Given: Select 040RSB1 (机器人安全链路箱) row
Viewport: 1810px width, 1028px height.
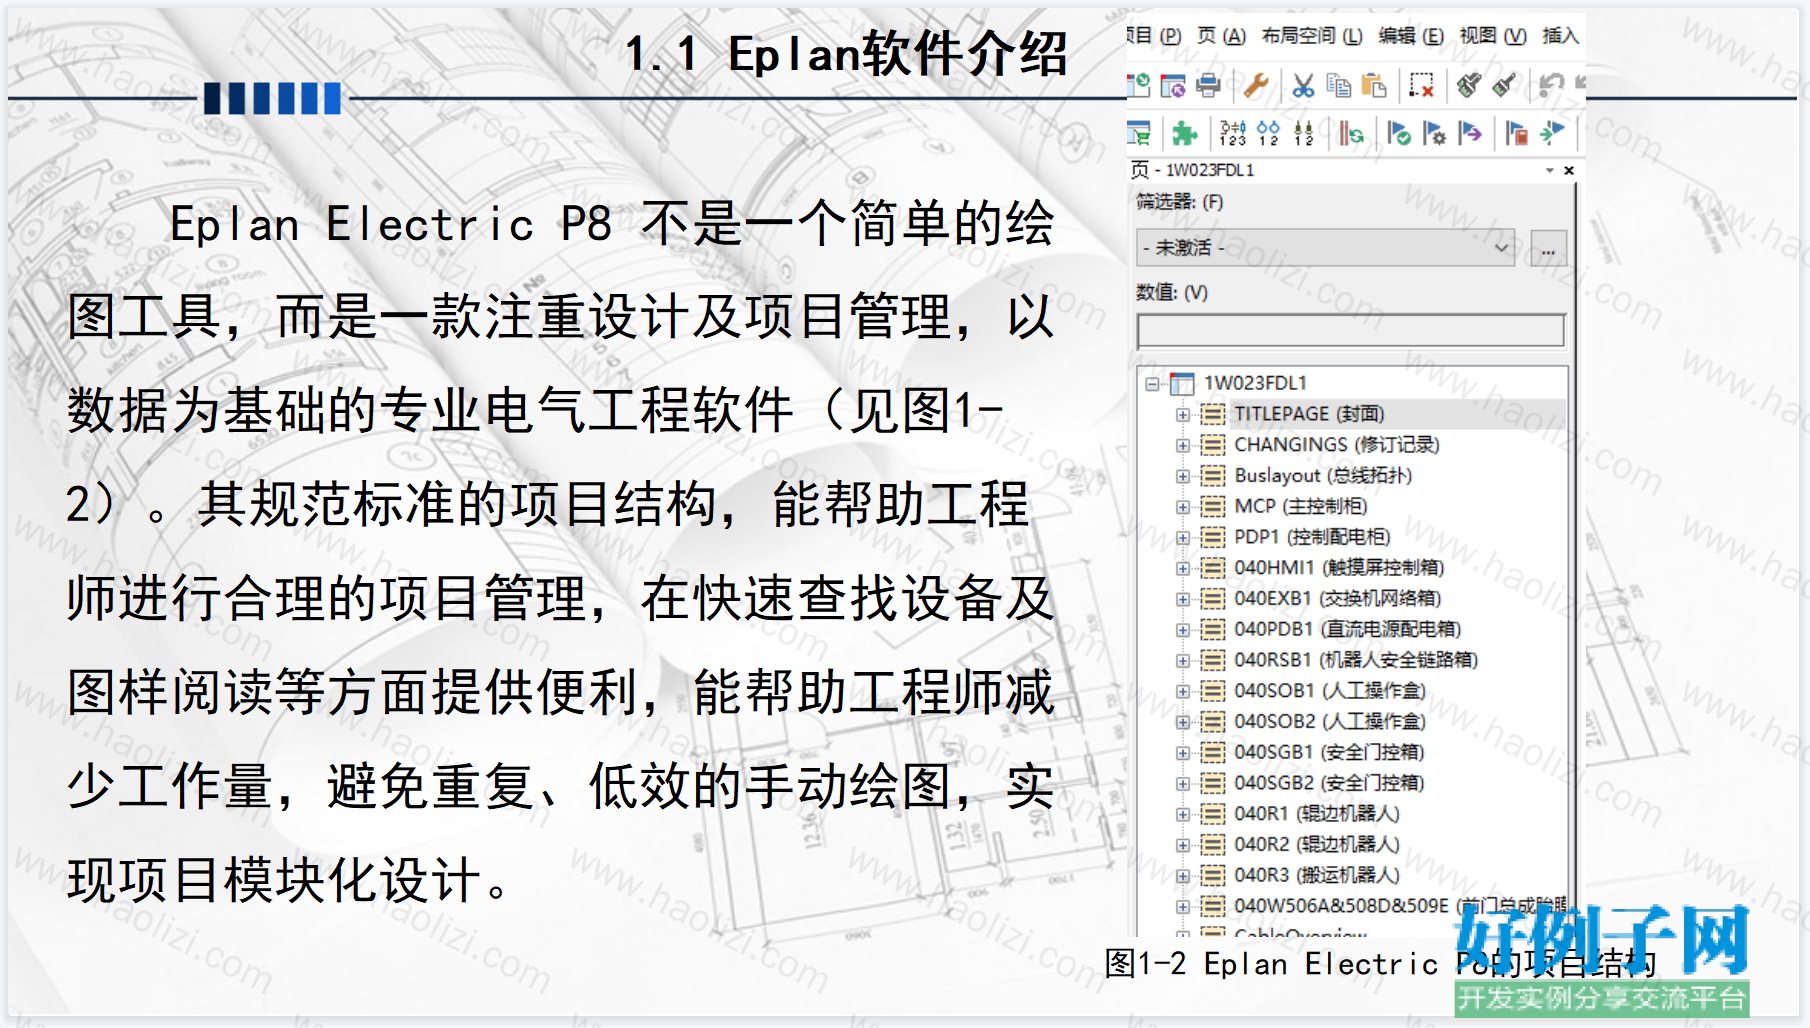Looking at the screenshot, I should click(1356, 660).
